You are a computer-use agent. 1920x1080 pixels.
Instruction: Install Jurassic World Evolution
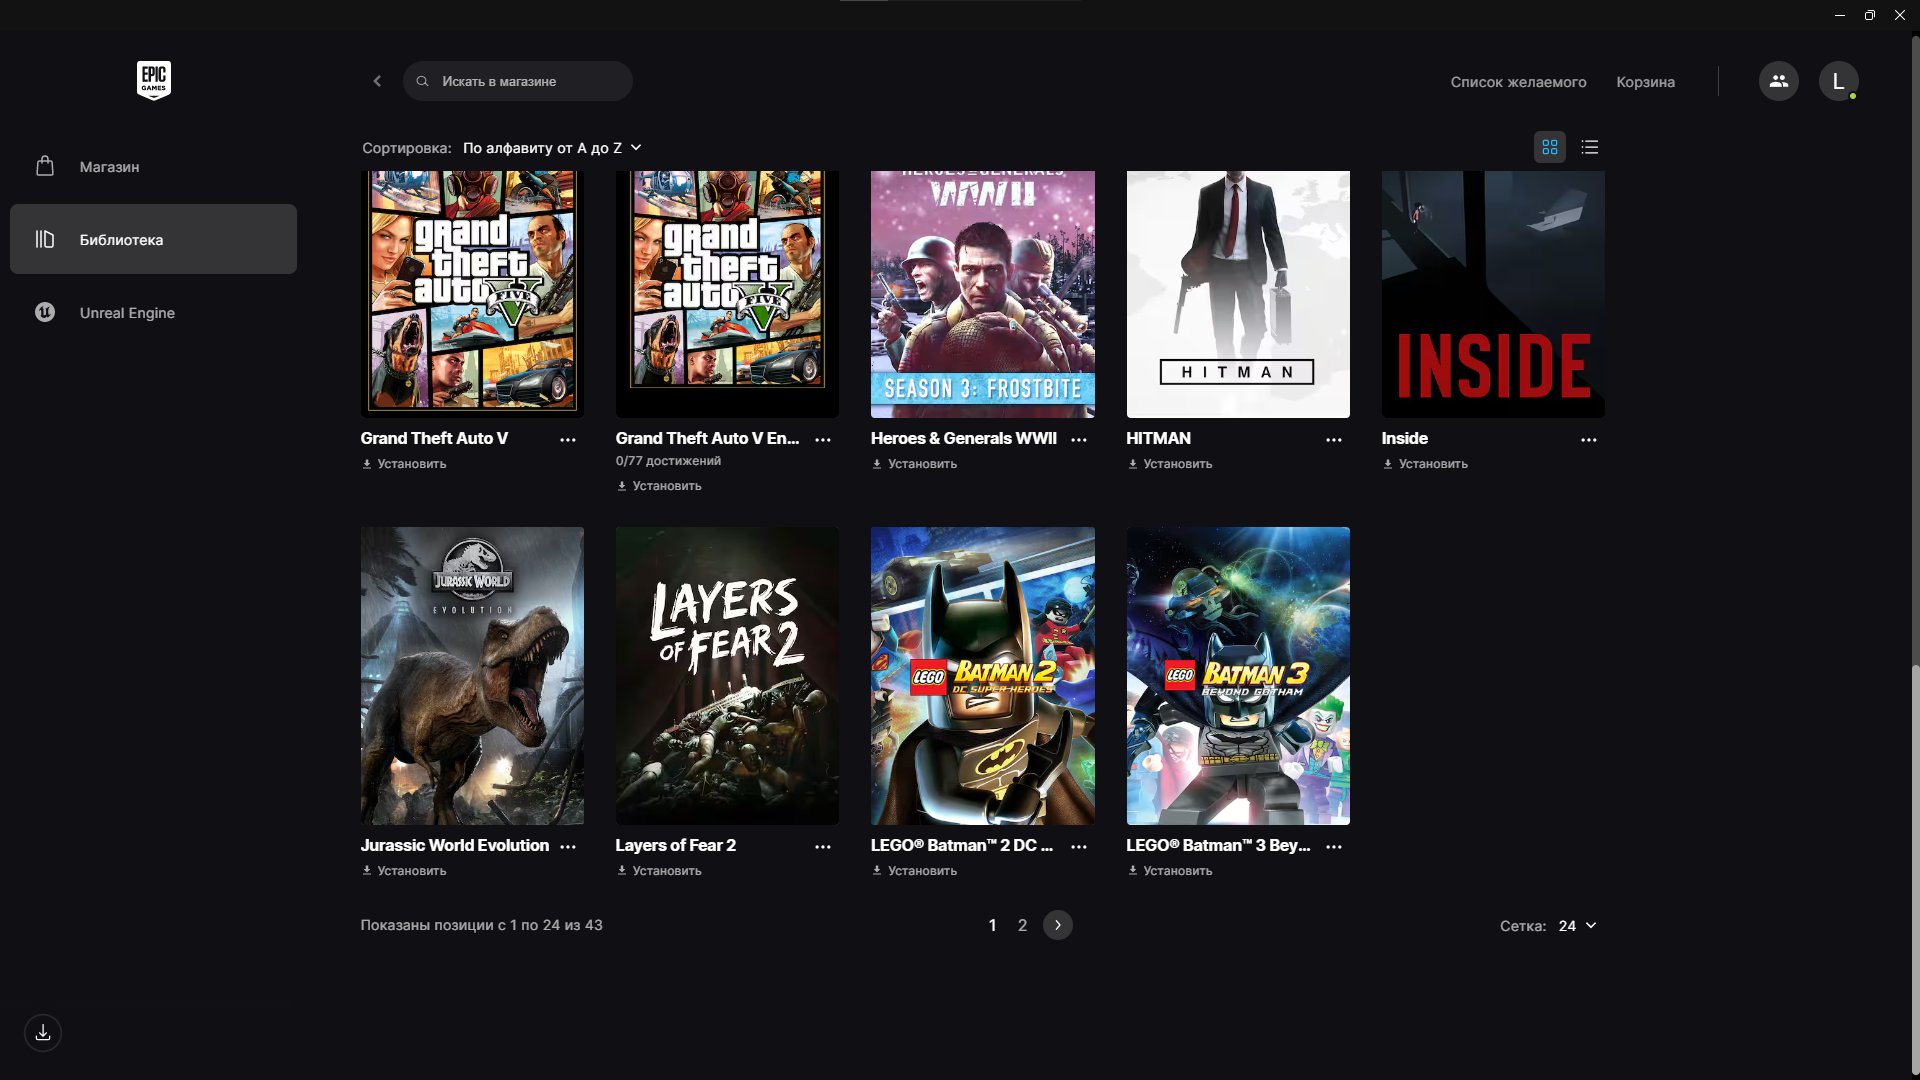(x=404, y=871)
